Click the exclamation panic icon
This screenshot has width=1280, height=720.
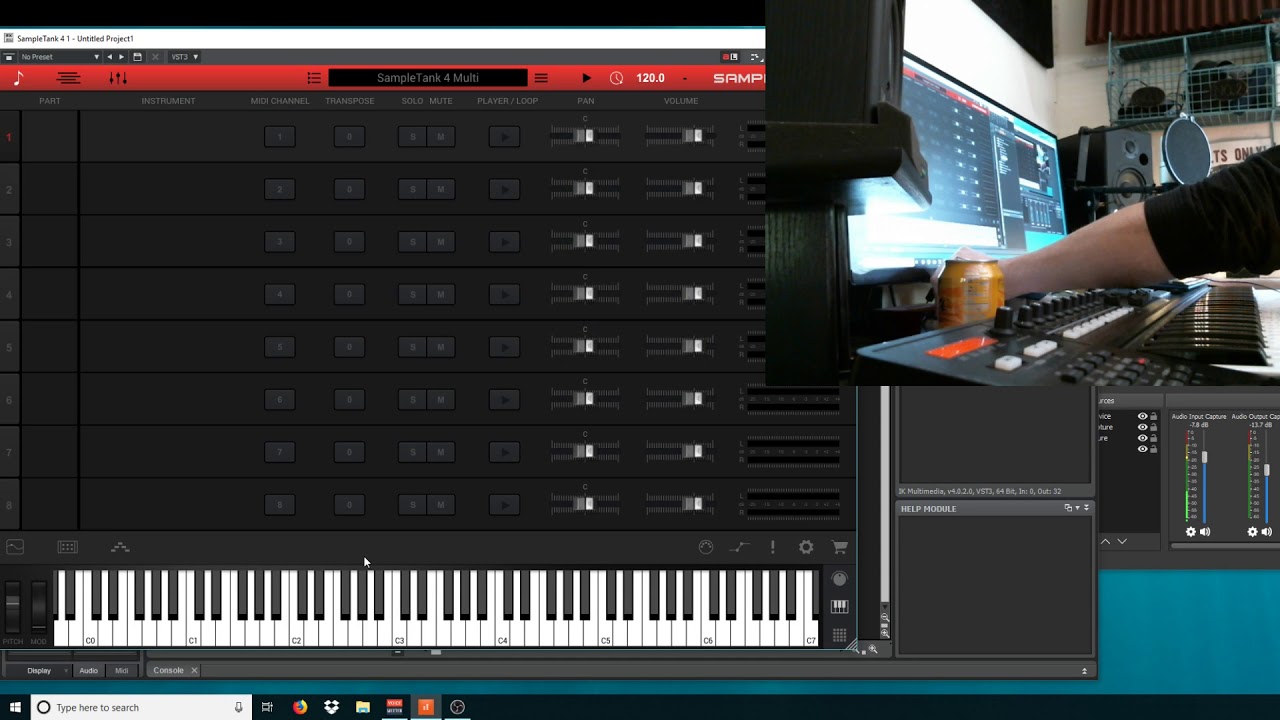tap(772, 547)
